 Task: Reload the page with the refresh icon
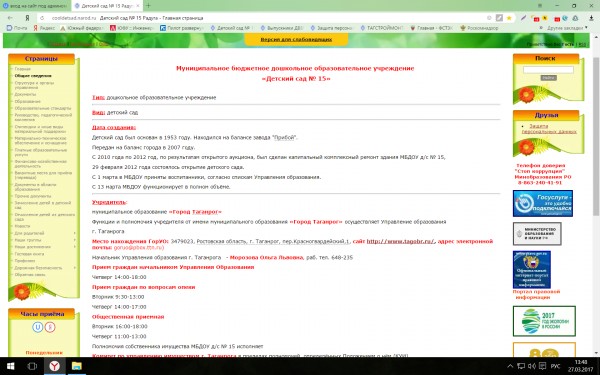pos(42,18)
